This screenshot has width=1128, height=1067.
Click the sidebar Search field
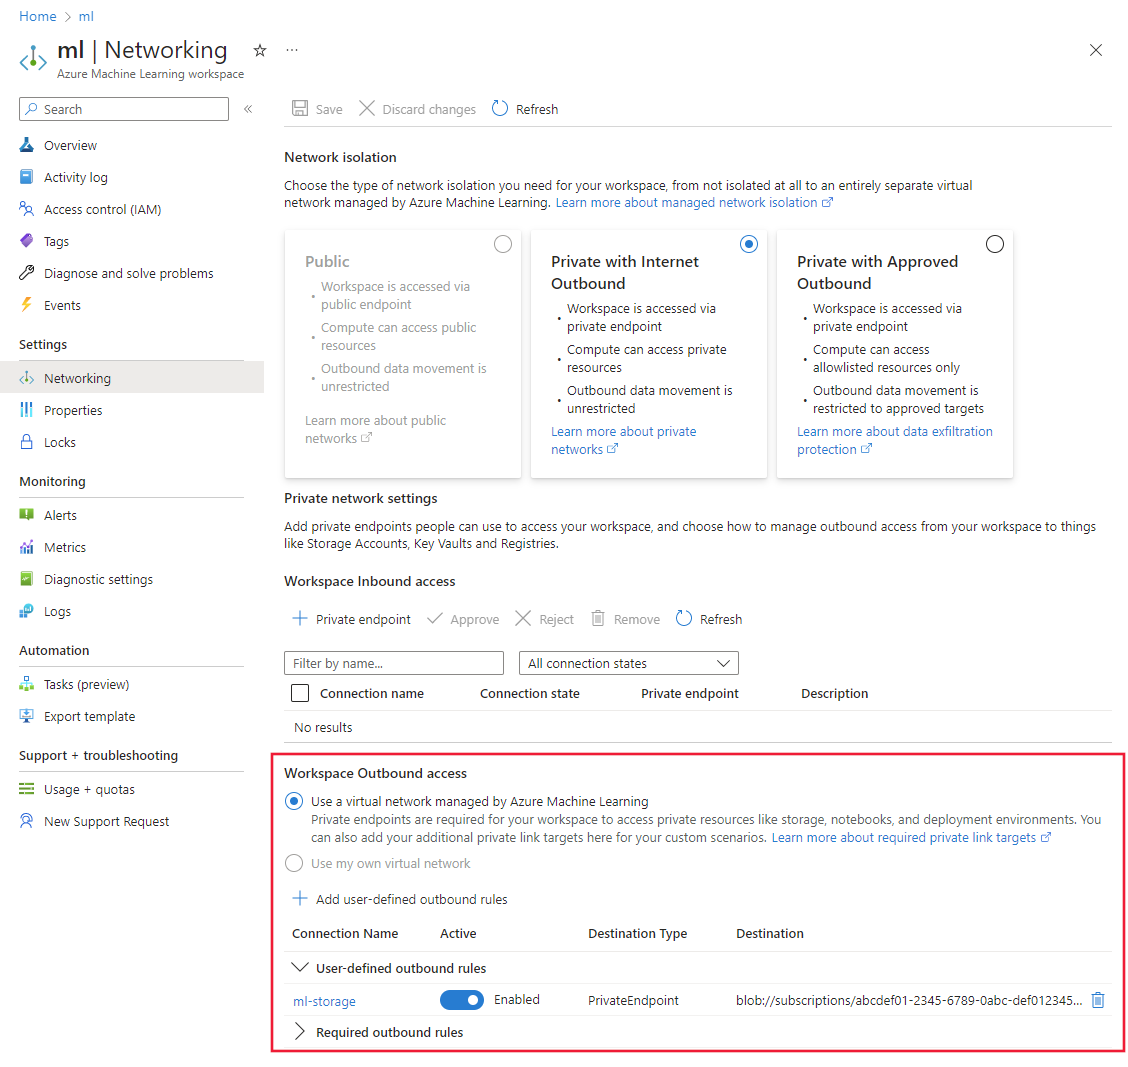124,109
